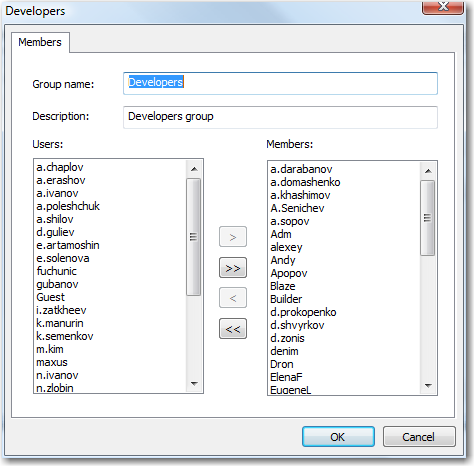
Task: Click the single < remove button
Action: pyautogui.click(x=233, y=298)
